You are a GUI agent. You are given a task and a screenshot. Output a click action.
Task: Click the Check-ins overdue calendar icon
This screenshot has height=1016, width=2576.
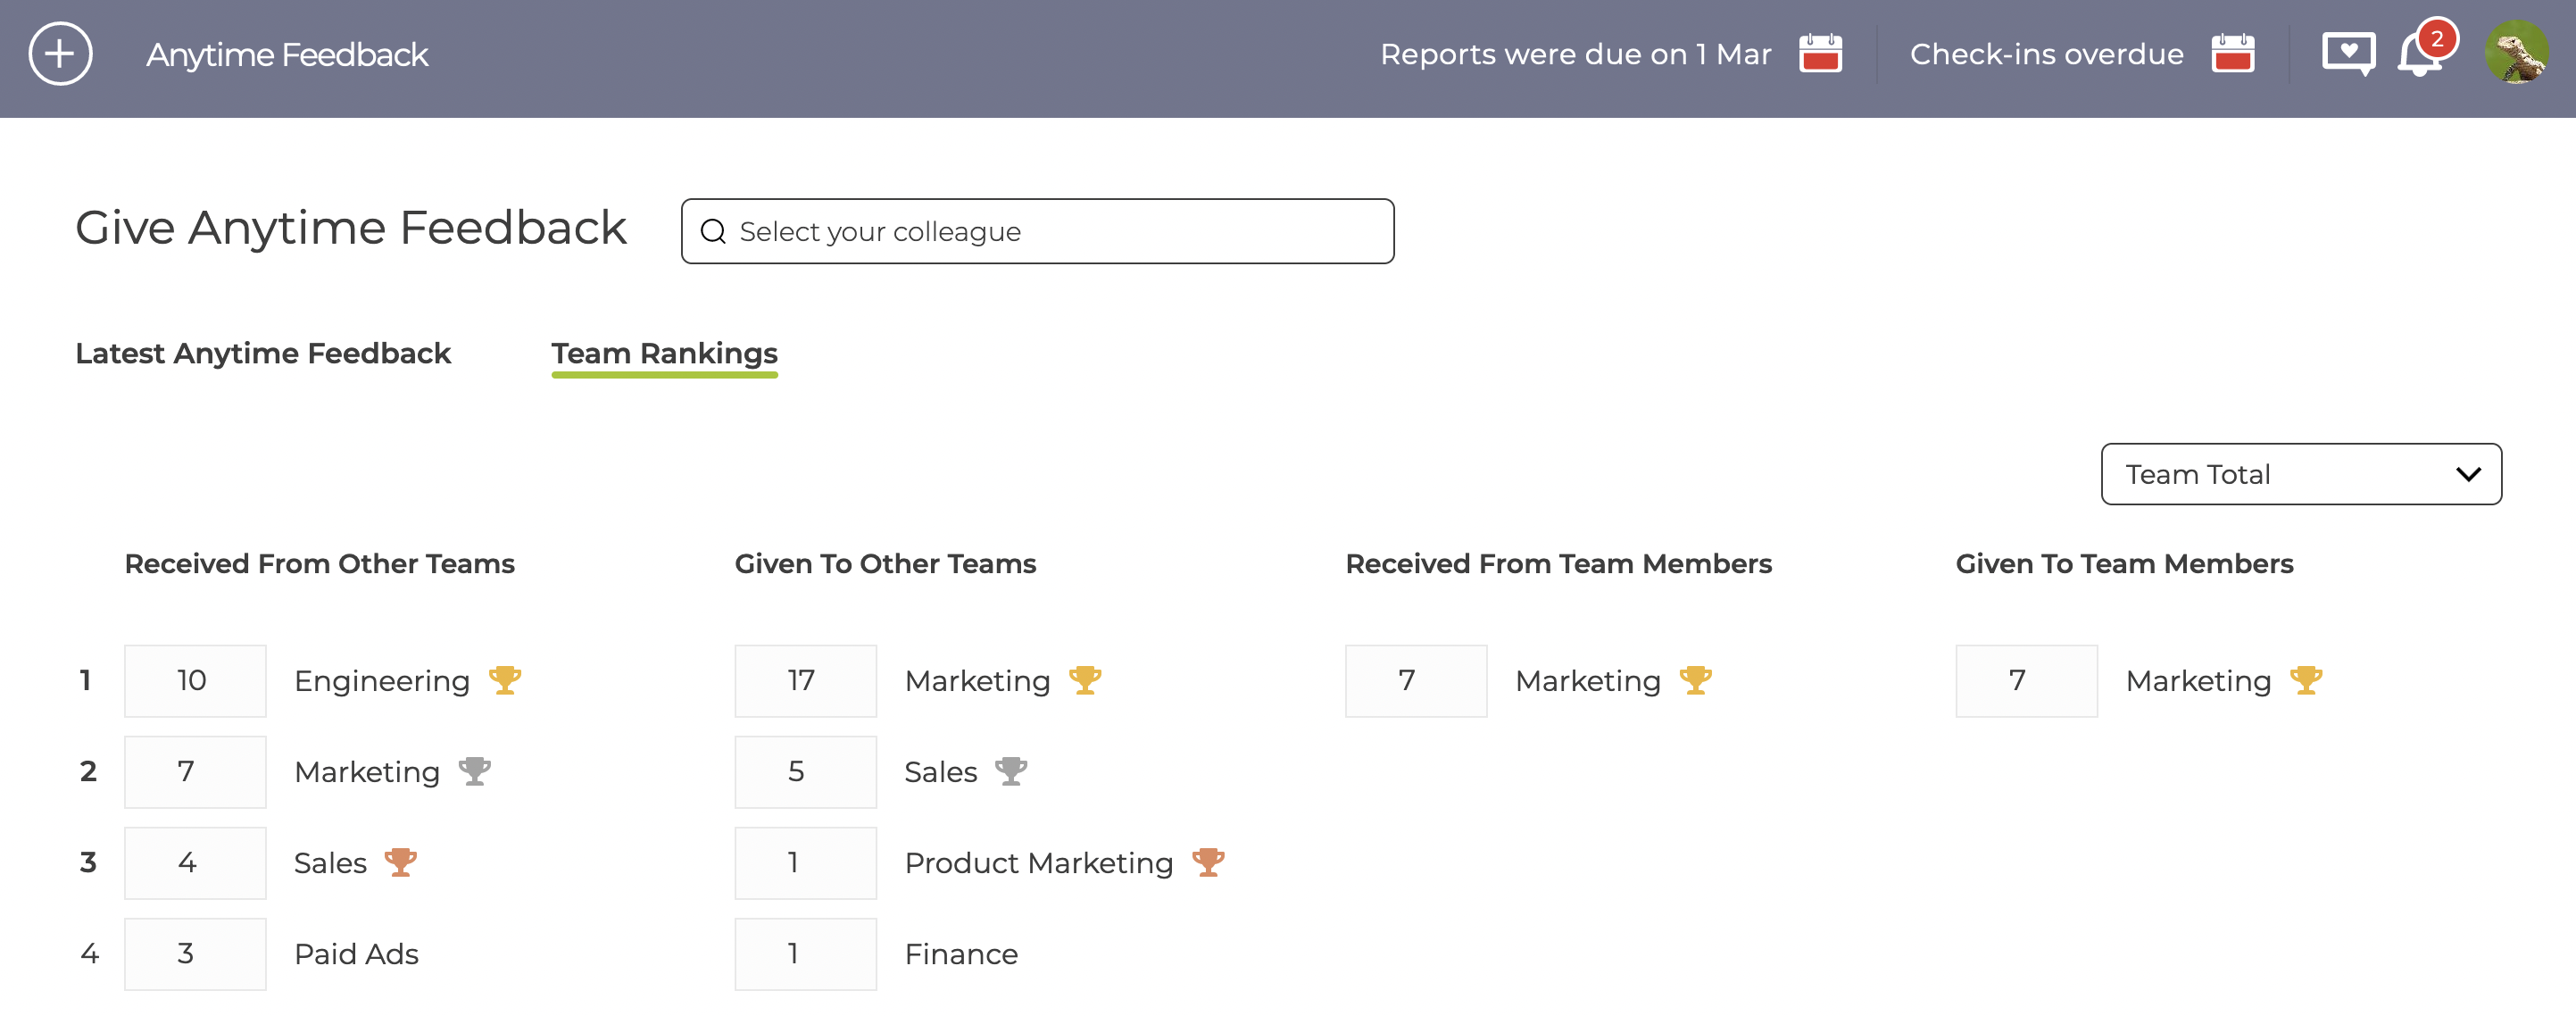[2232, 54]
